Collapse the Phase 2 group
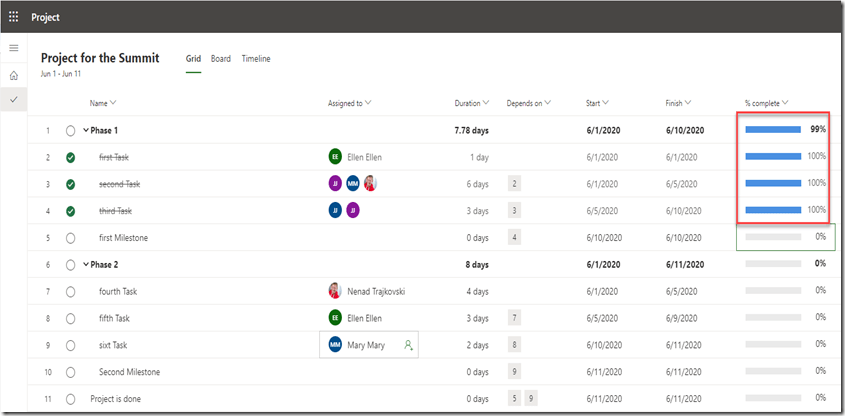Viewport: 845px width, 416px height. click(86, 264)
